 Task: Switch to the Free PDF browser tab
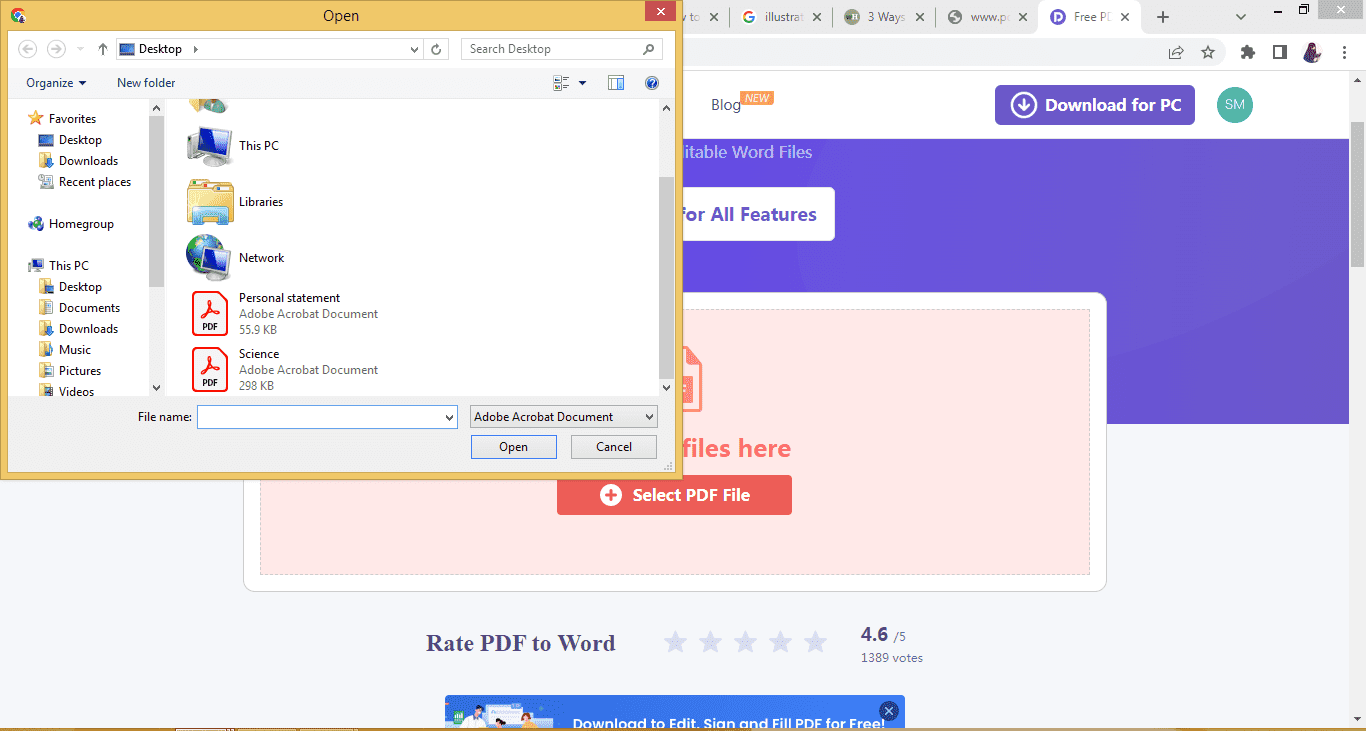tap(1089, 16)
